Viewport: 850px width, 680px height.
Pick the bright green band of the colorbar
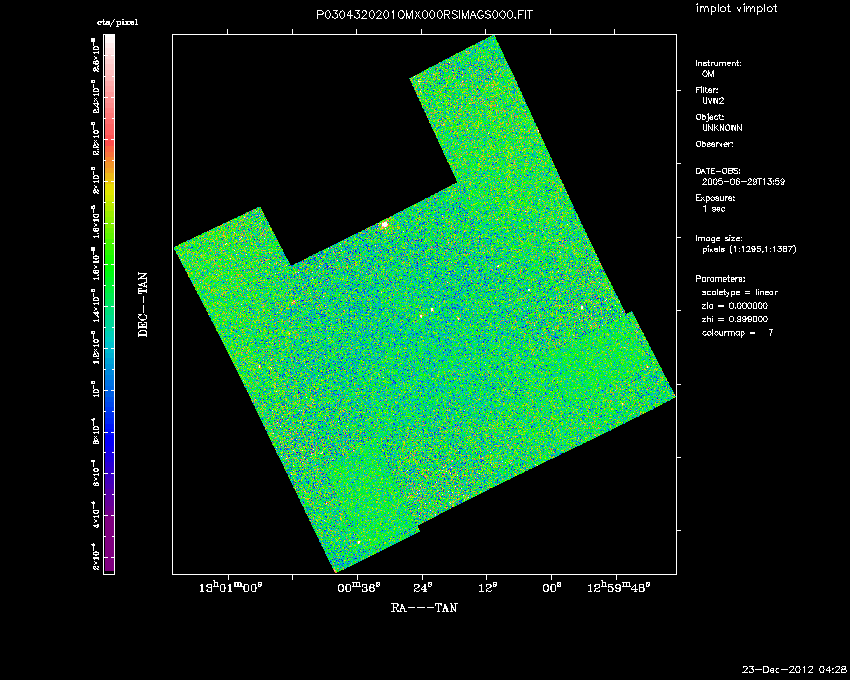coord(109,271)
